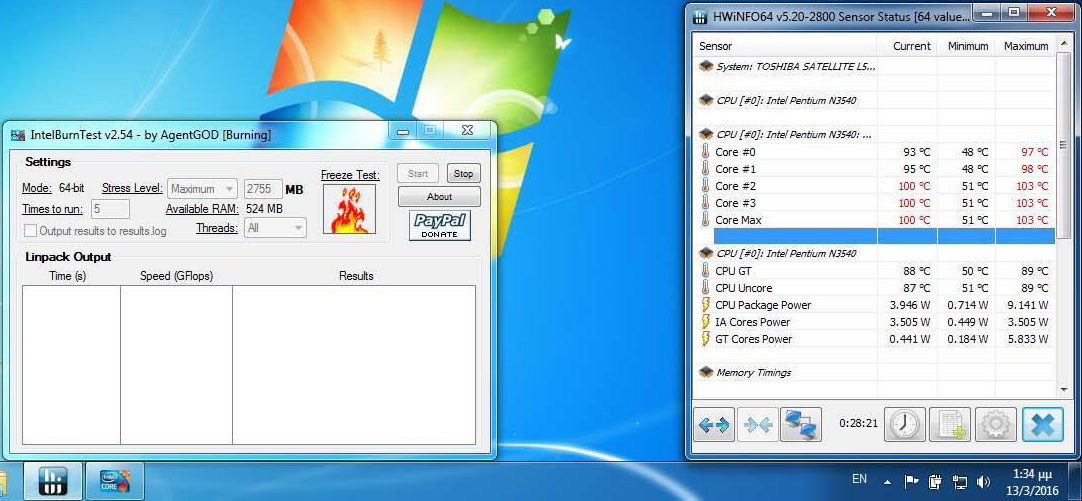Select the Core Max thermometer icon
1082x501 pixels.
705,220
